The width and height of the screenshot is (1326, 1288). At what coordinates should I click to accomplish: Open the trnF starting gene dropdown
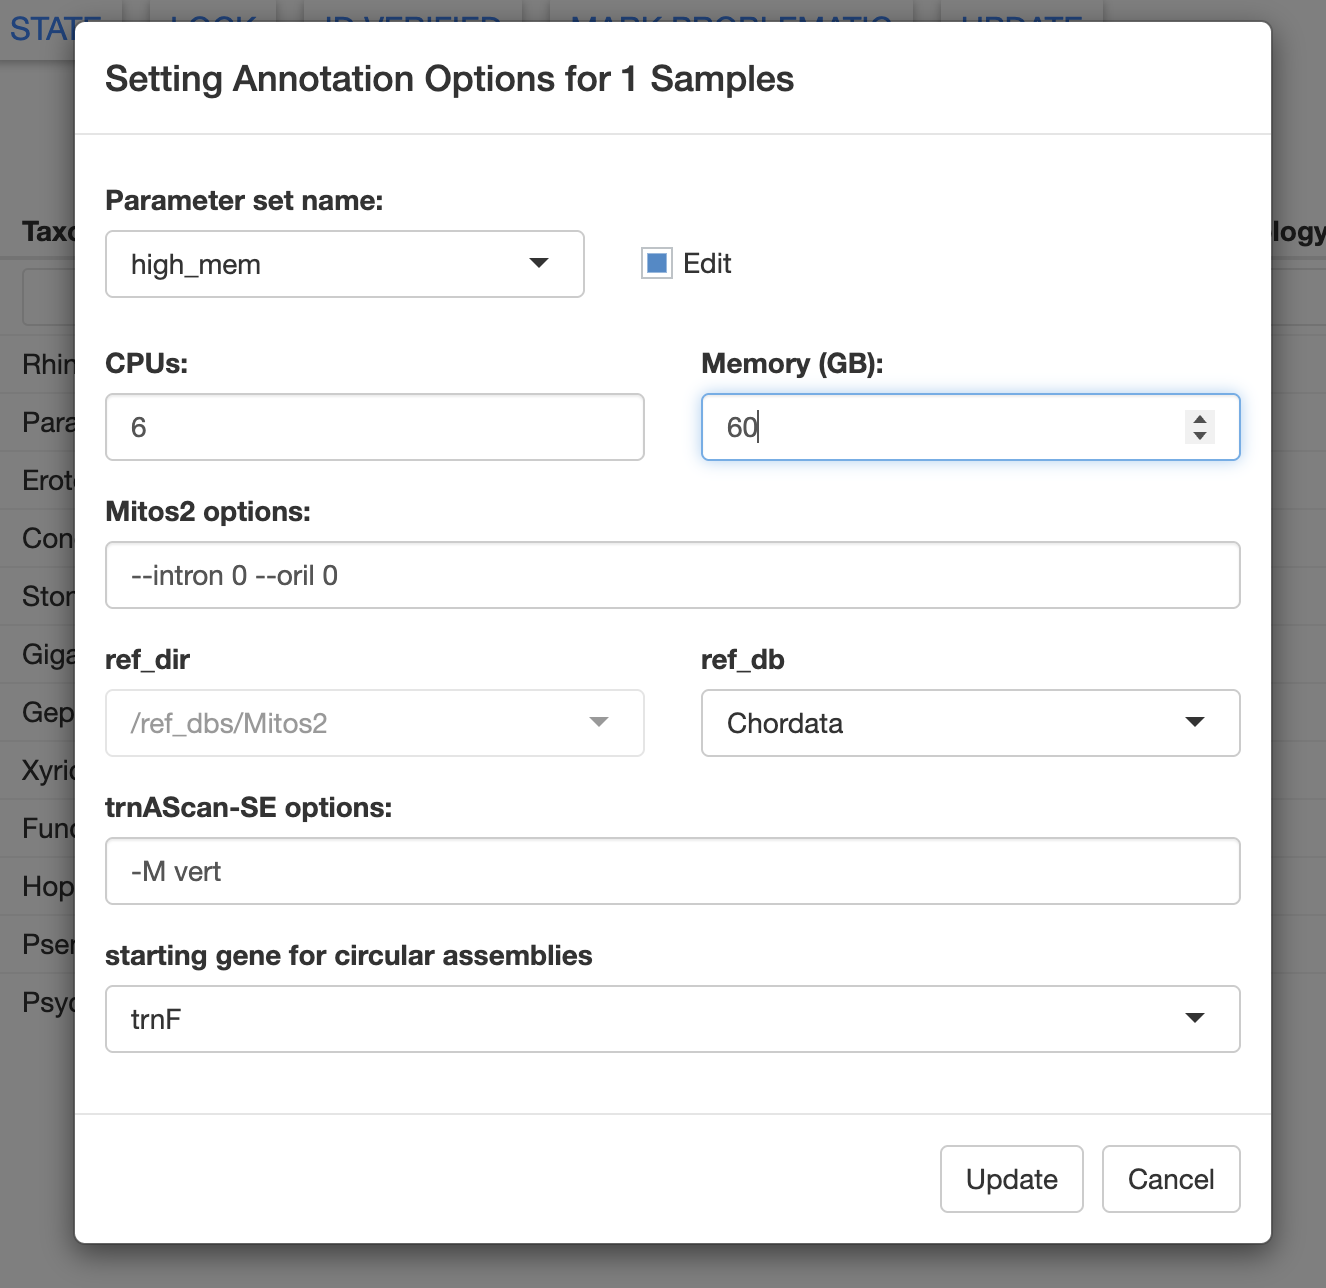[673, 1019]
